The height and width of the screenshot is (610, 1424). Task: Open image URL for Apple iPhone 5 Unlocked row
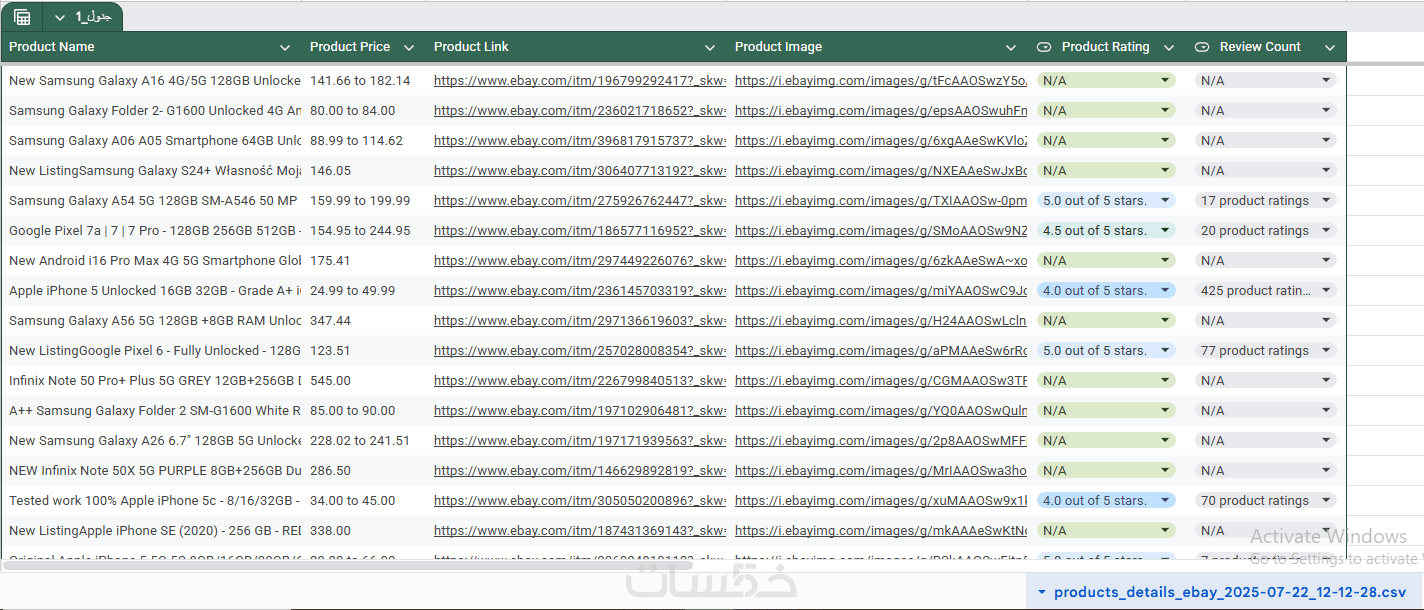(x=881, y=291)
